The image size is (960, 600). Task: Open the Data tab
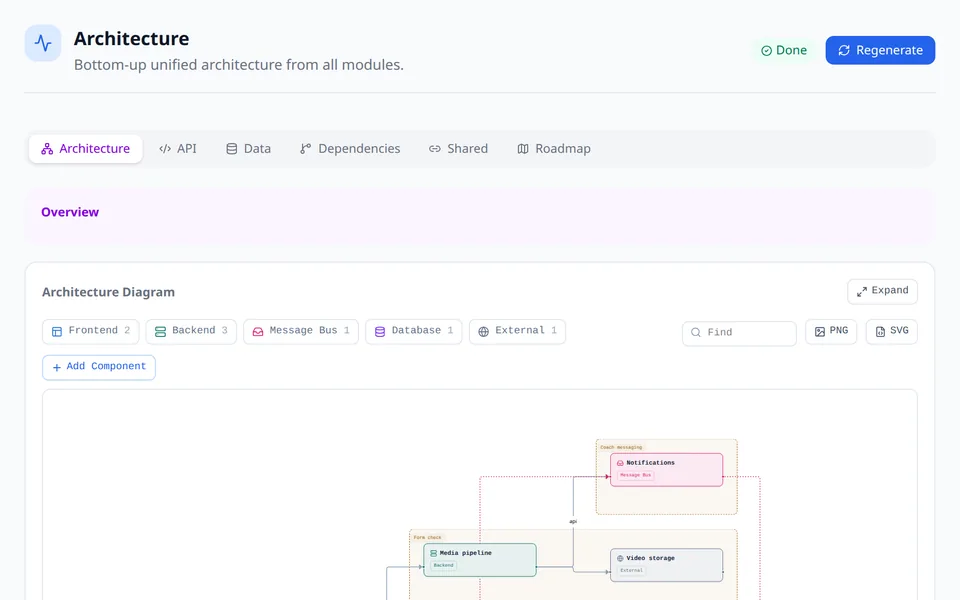248,149
